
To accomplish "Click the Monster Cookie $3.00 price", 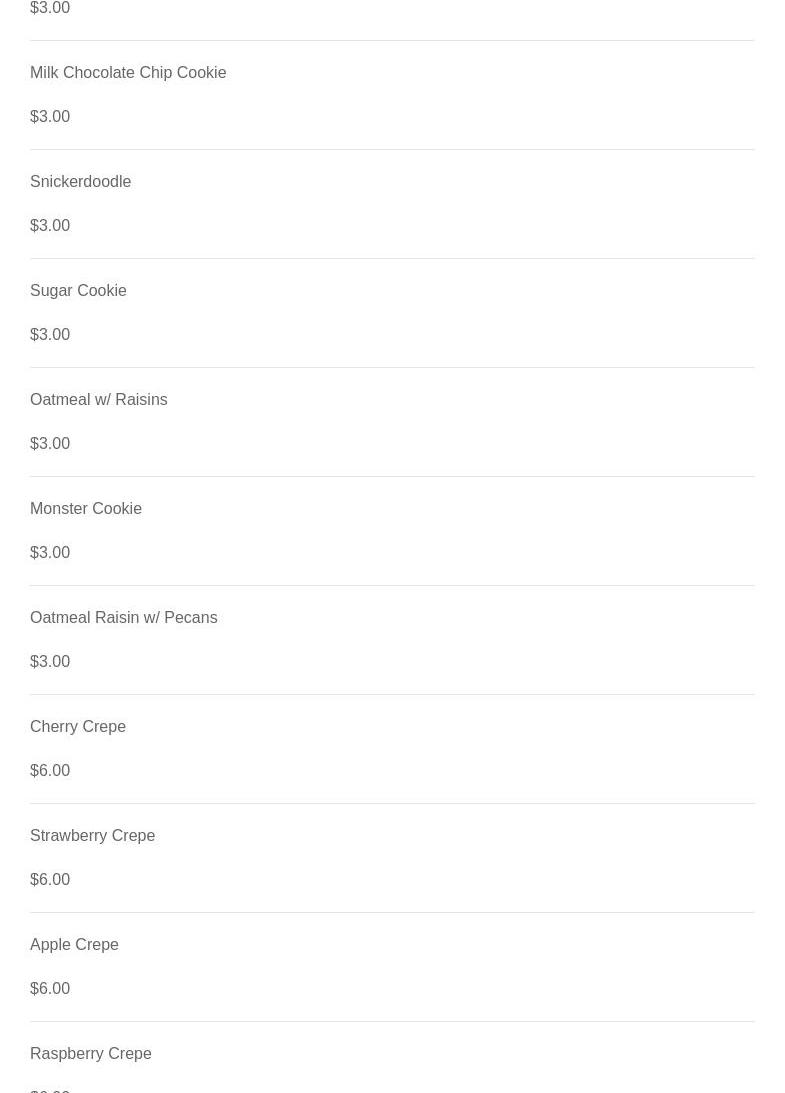I will click(50, 553).
